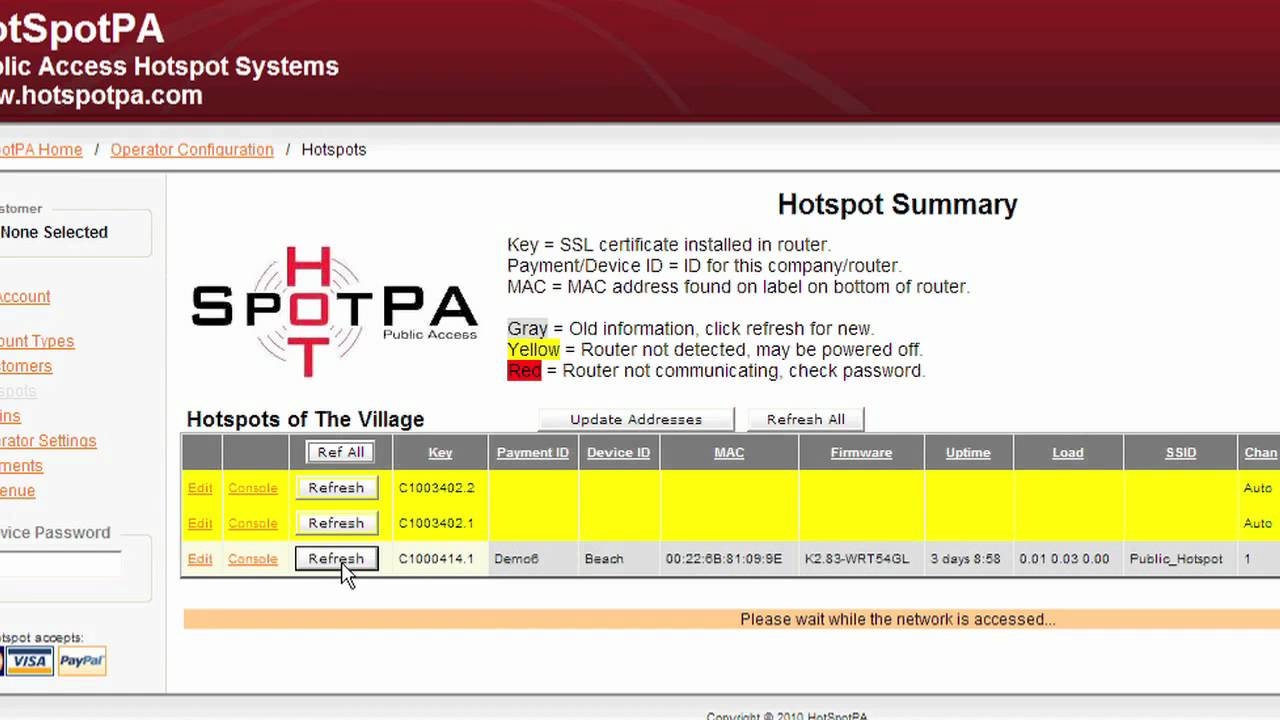Open the Account sidebar link
The width and height of the screenshot is (1280, 720).
[25, 296]
